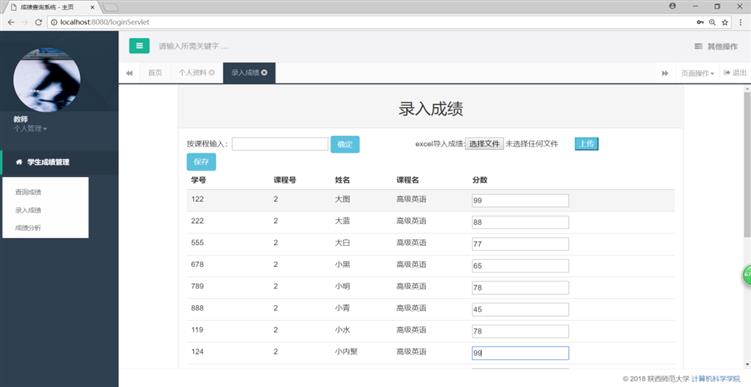This screenshot has height=387, width=751.
Task: Click the tab scroll-right double arrow
Action: pyautogui.click(x=665, y=73)
